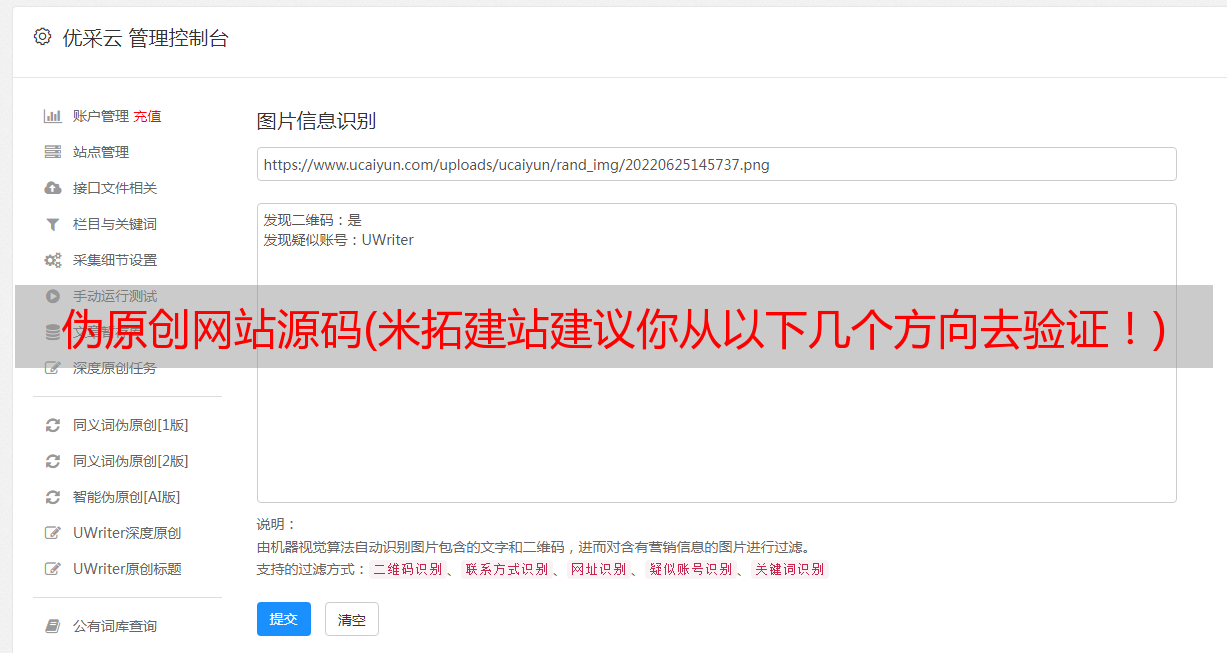The image size is (1227, 653).
Task: Click the bar chart icon for 账户管理
Action: [53, 116]
